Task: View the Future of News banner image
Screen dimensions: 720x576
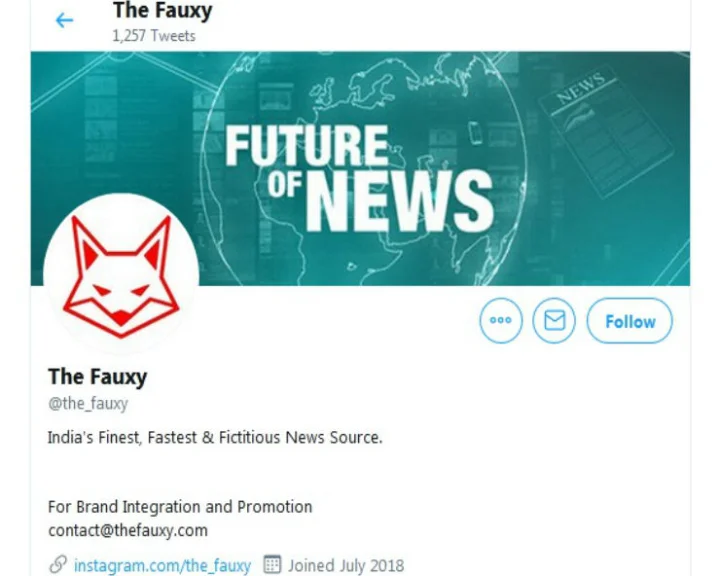Action: pyautogui.click(x=360, y=169)
